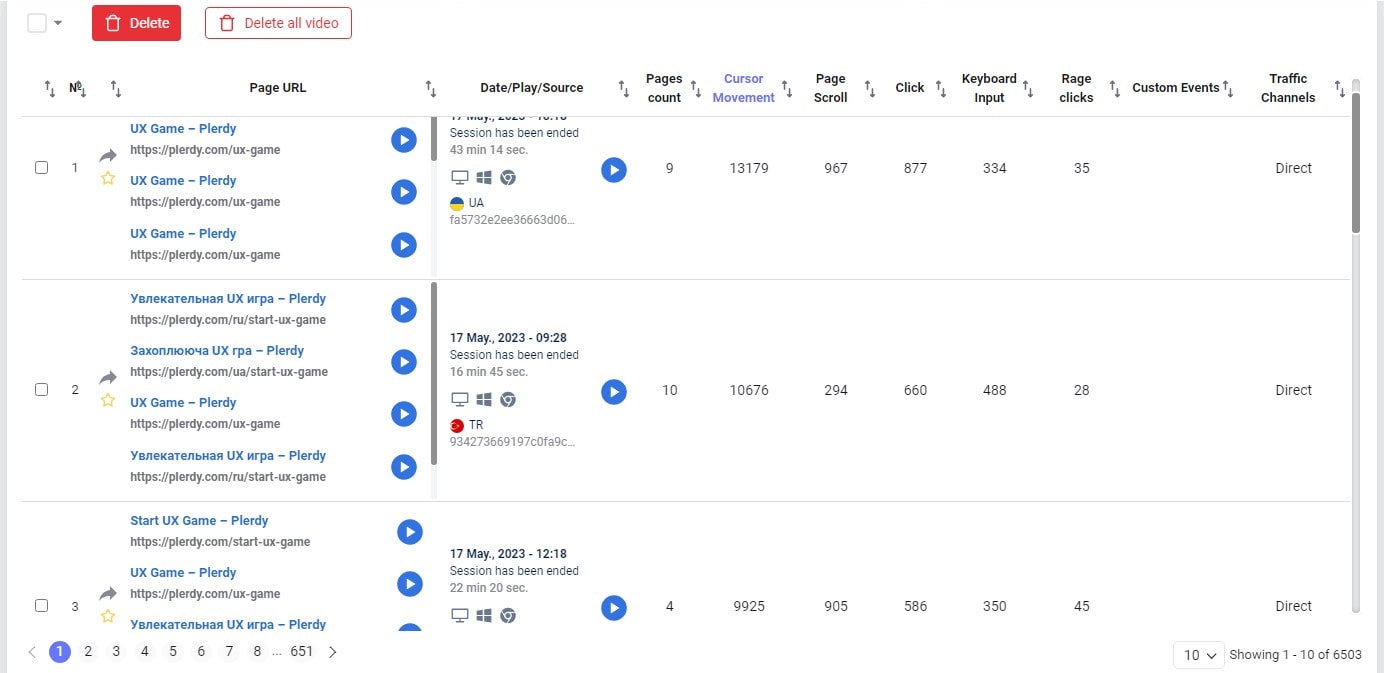Play the Захоплююча UX гра page video
This screenshot has width=1384, height=673.
pos(404,361)
